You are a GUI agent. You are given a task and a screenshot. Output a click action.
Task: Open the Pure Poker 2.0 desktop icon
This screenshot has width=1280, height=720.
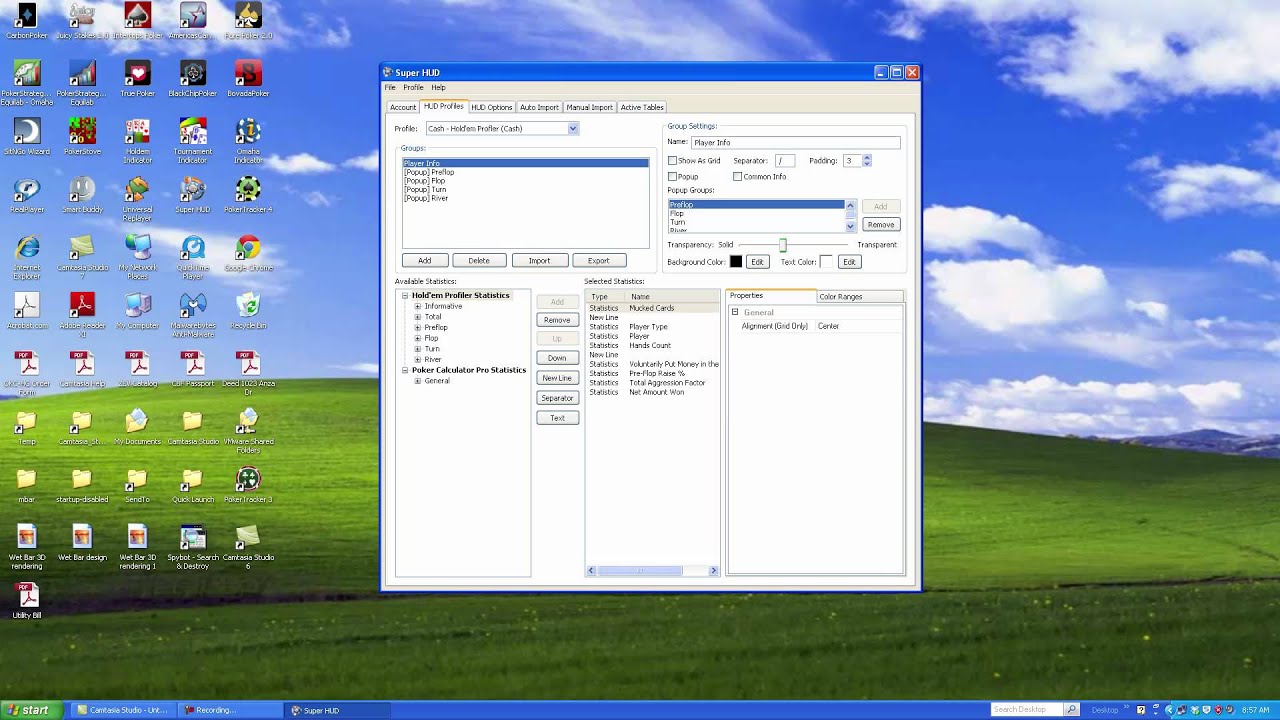tap(248, 22)
